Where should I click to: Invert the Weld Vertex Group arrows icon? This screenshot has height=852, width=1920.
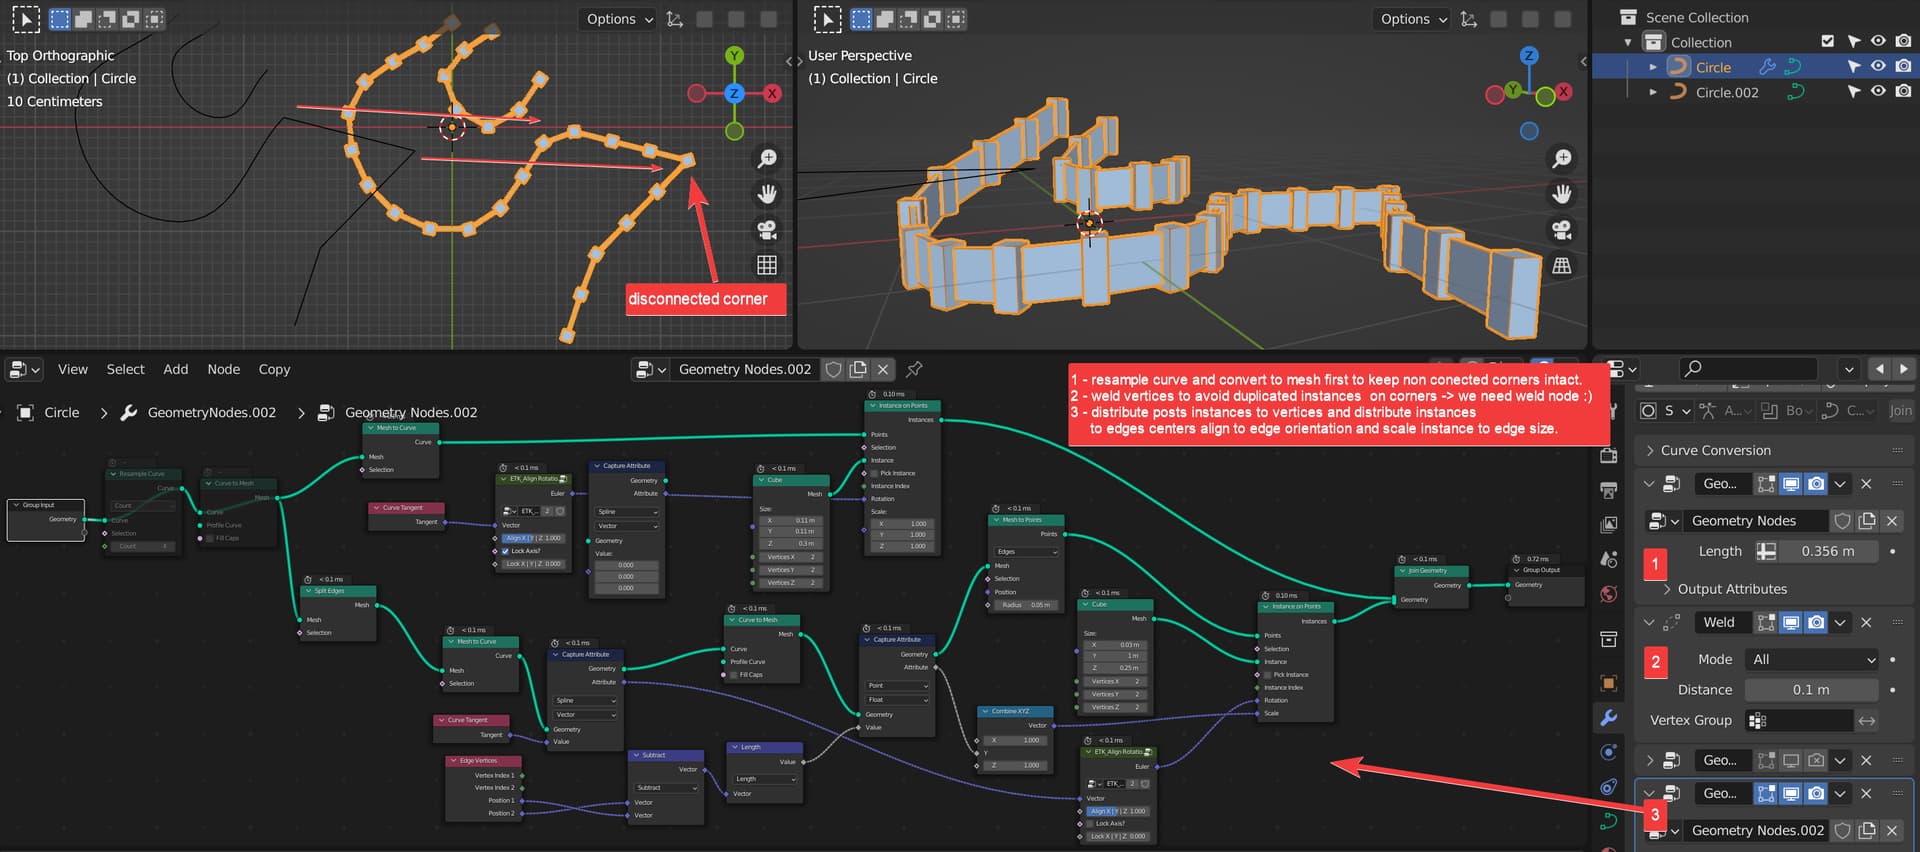click(1866, 720)
